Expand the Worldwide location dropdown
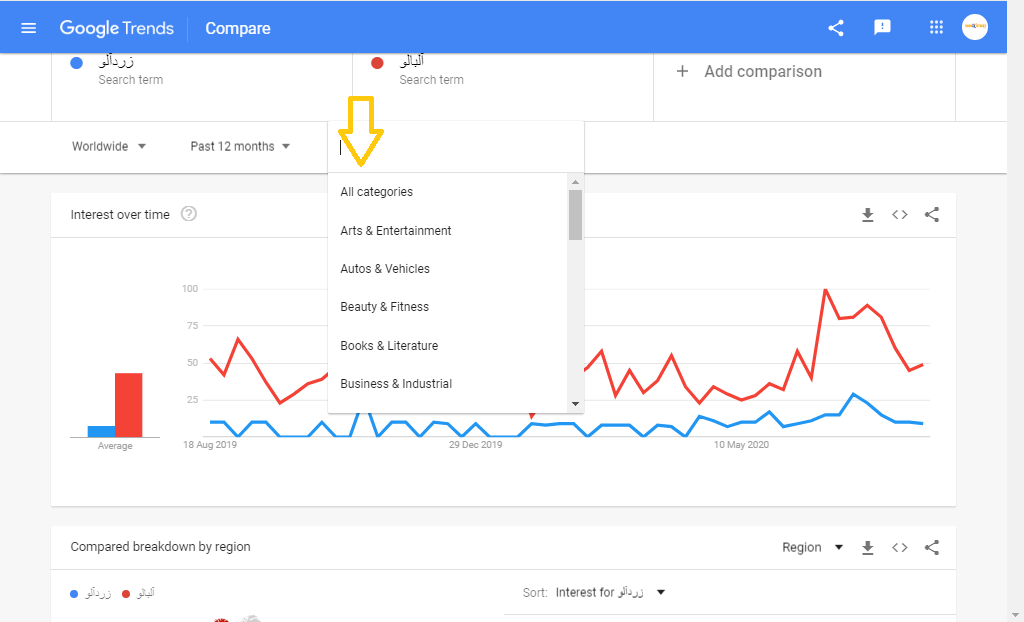Image resolution: width=1024 pixels, height=622 pixels. tap(109, 146)
